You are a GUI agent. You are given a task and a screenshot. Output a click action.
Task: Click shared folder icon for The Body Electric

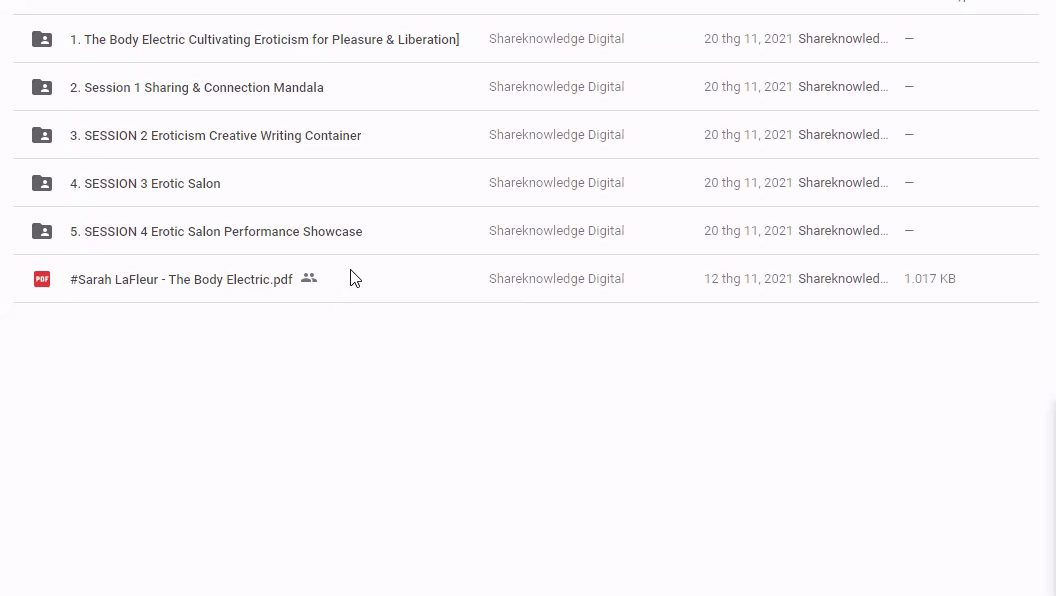42,39
